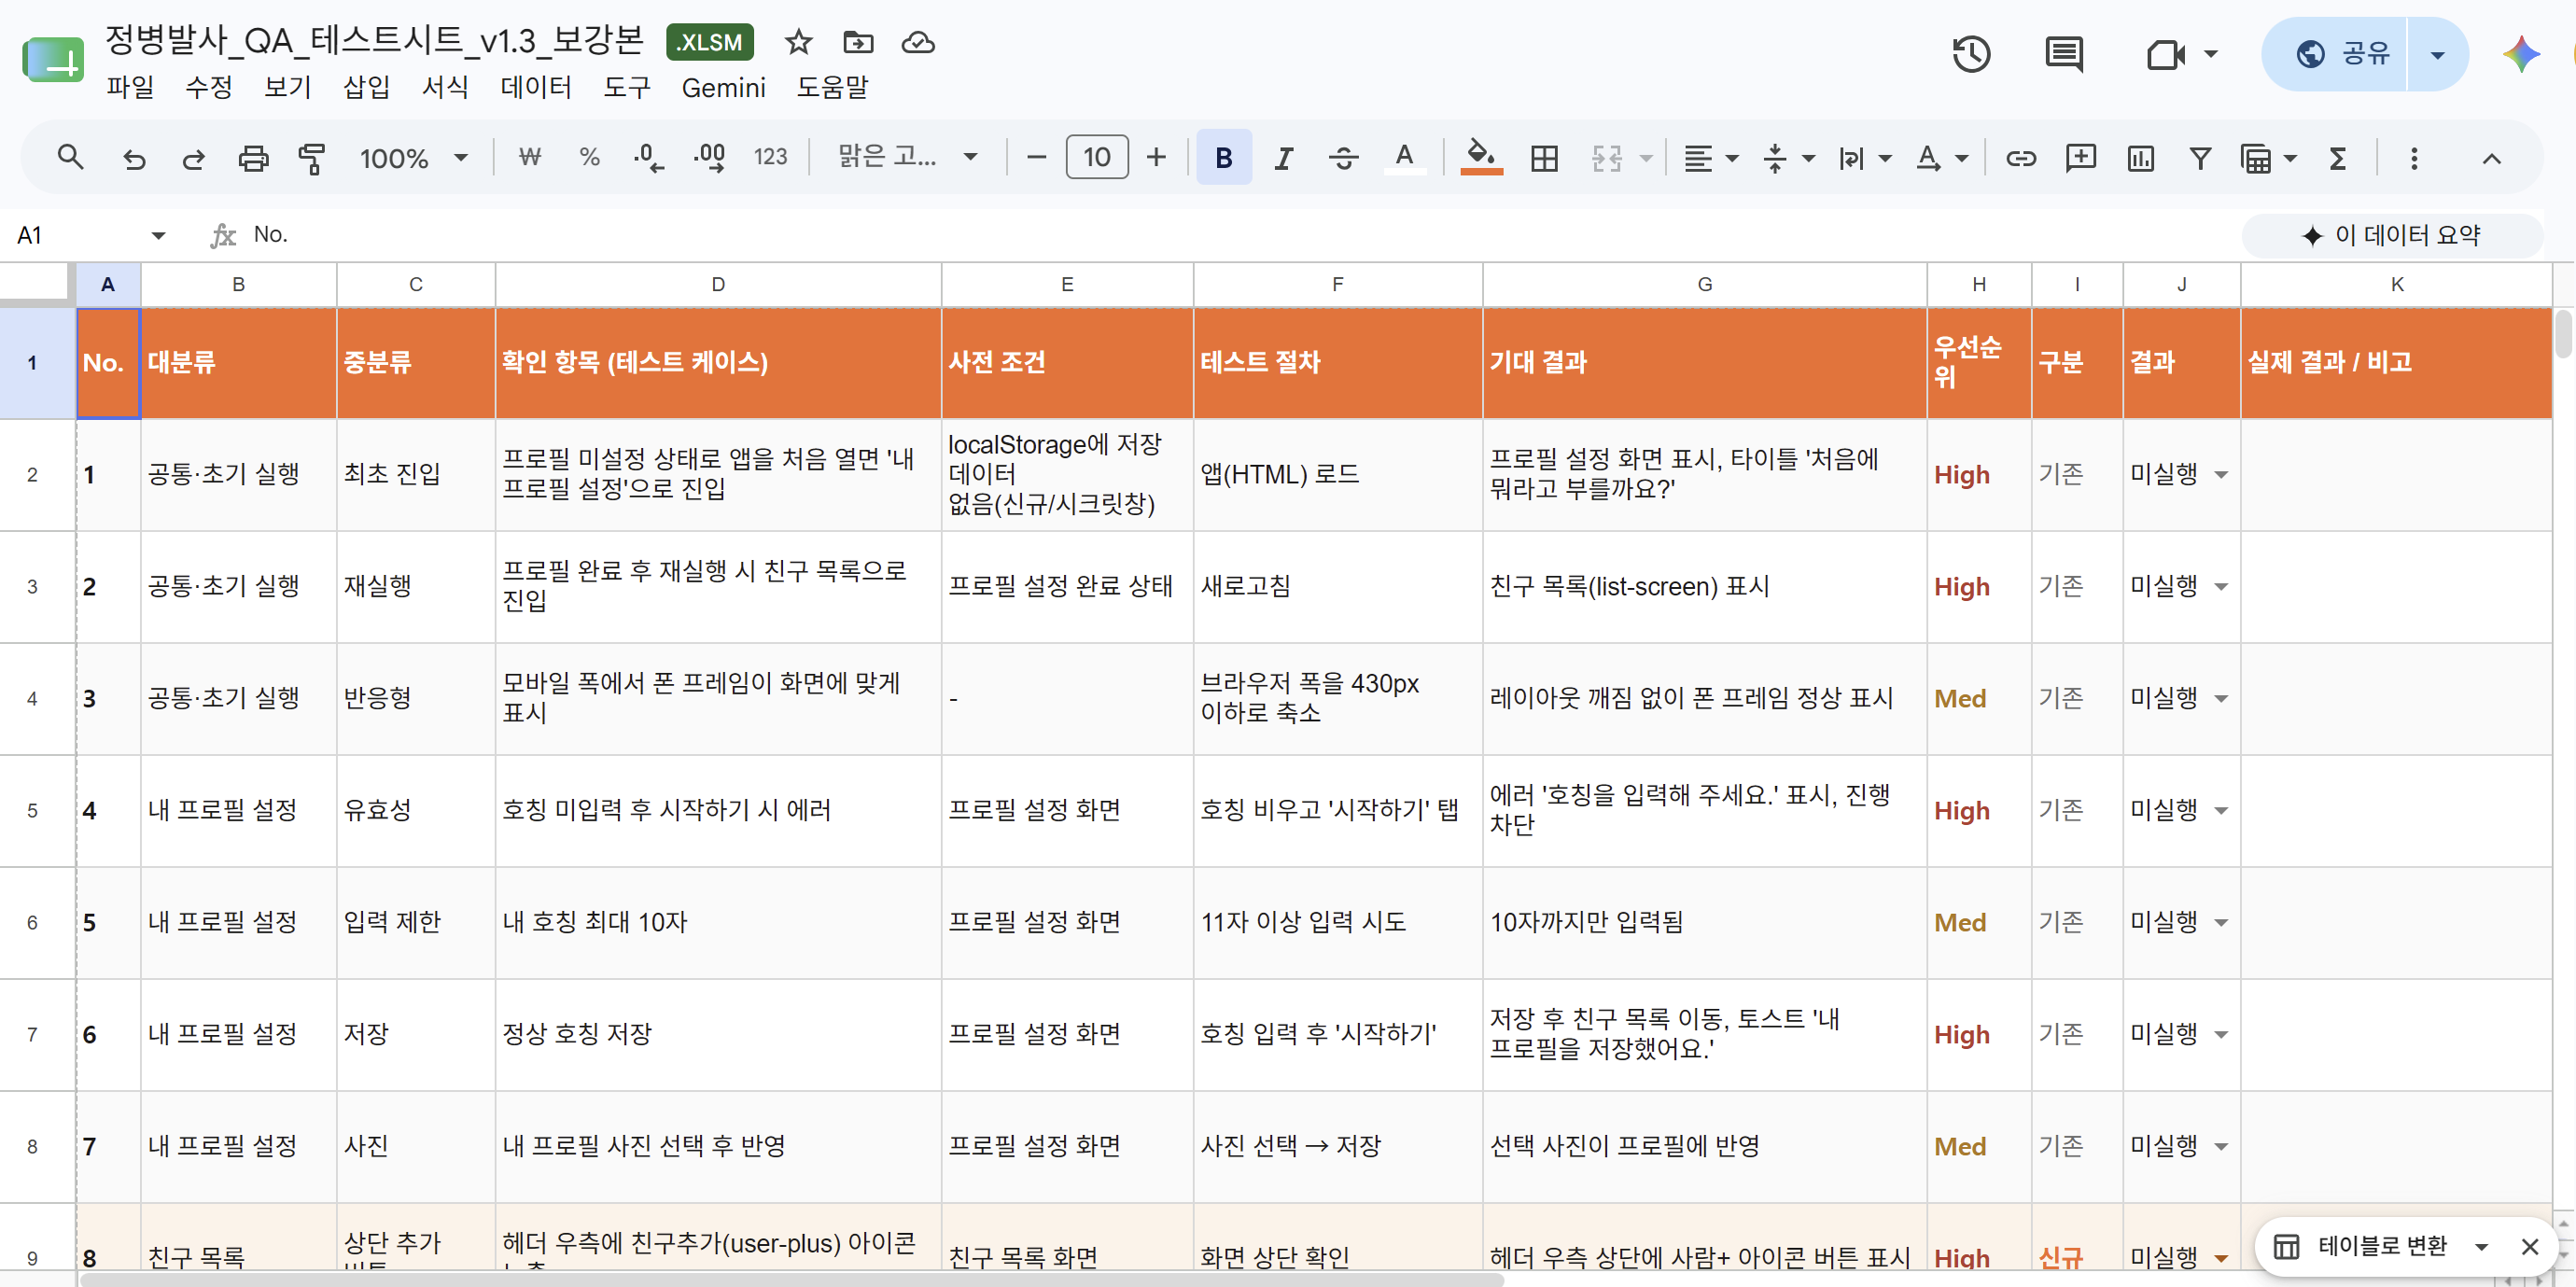Increase decimal places
The image size is (2576, 1287).
click(x=709, y=157)
